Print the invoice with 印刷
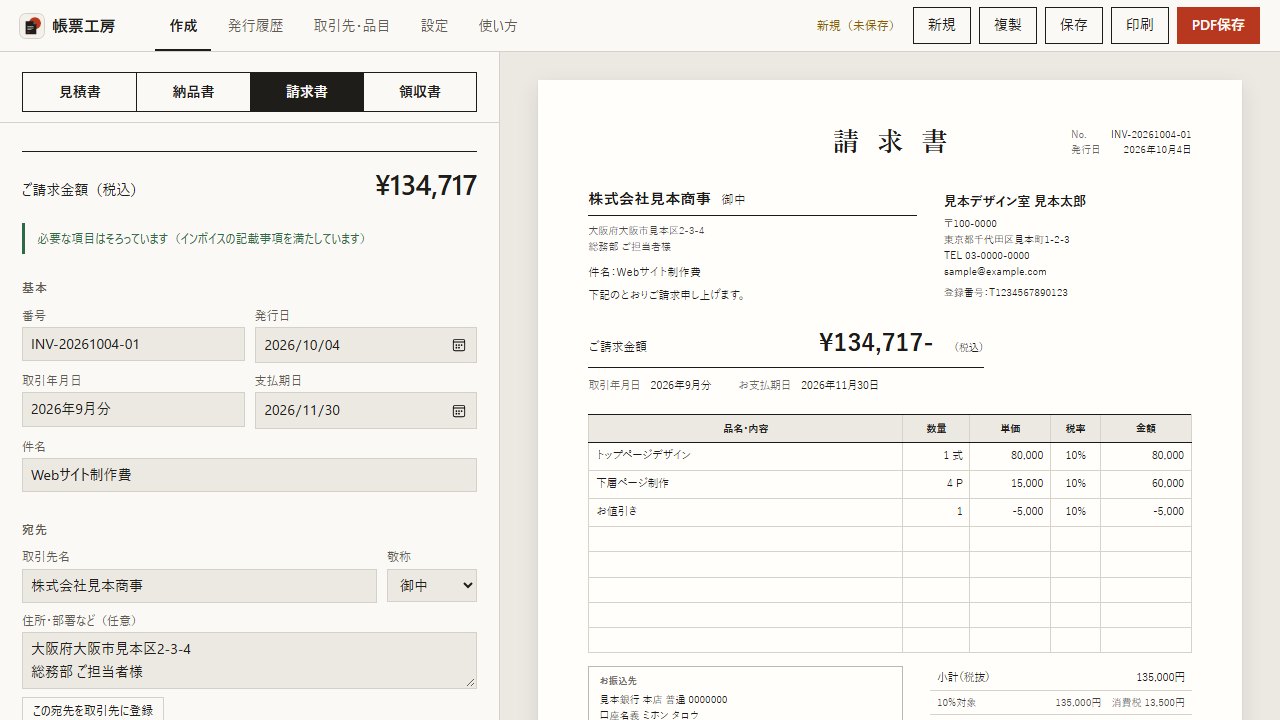 click(1140, 26)
